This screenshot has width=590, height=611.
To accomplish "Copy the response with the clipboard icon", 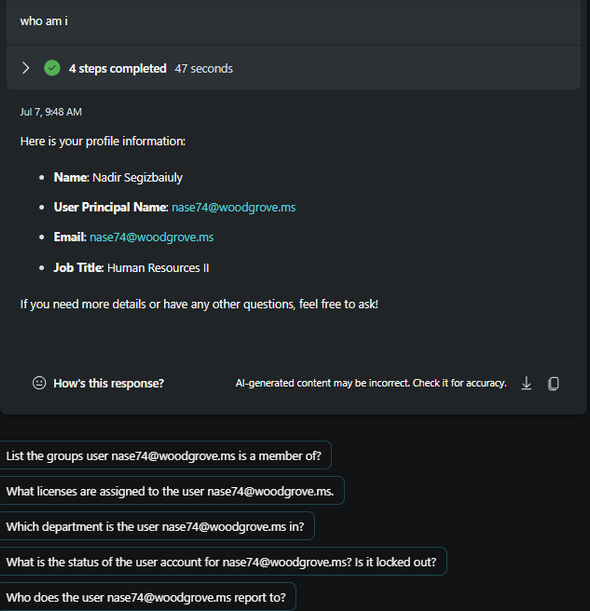I will [x=553, y=383].
